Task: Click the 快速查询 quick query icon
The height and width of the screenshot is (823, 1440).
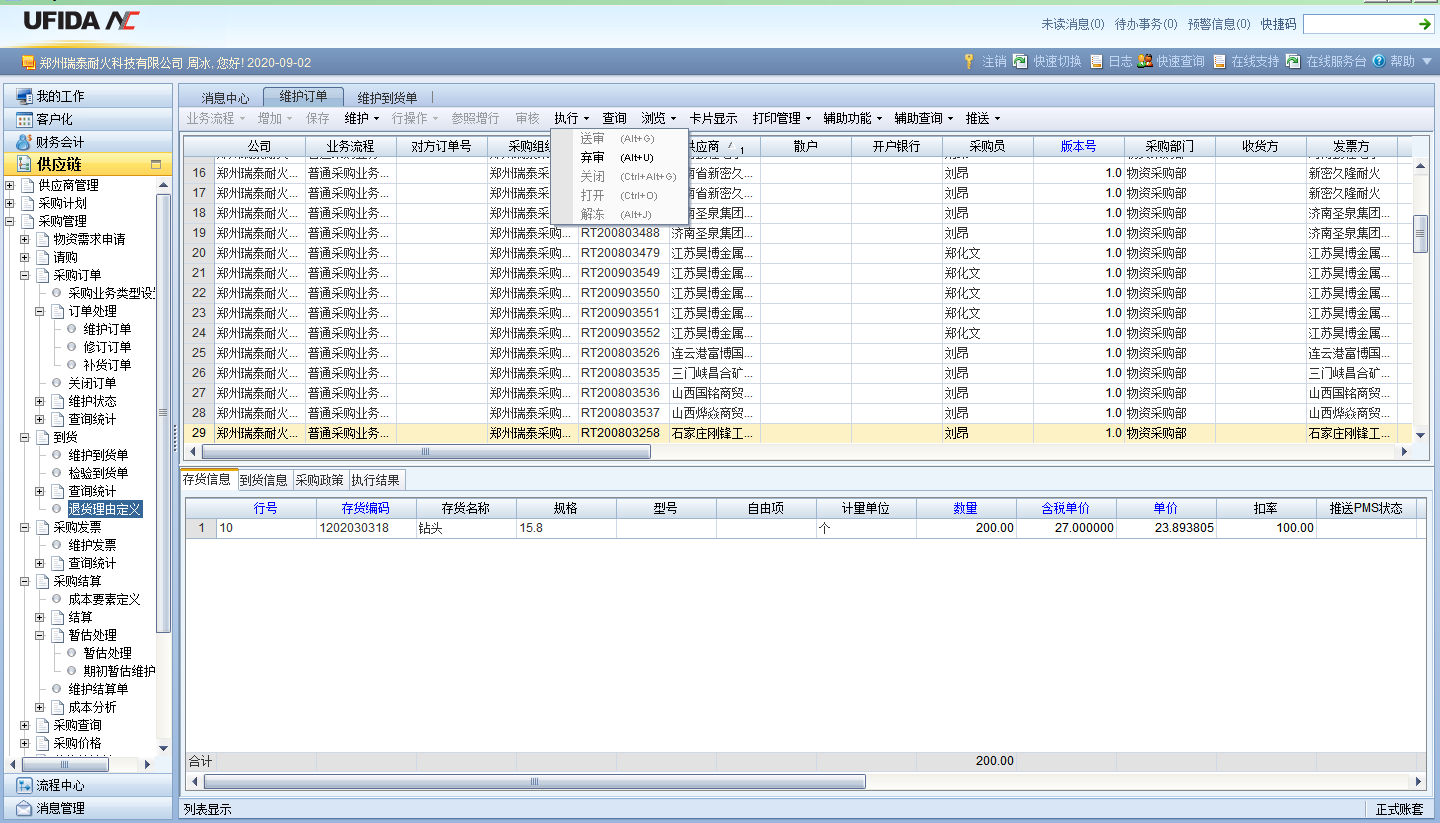Action: 1145,61
